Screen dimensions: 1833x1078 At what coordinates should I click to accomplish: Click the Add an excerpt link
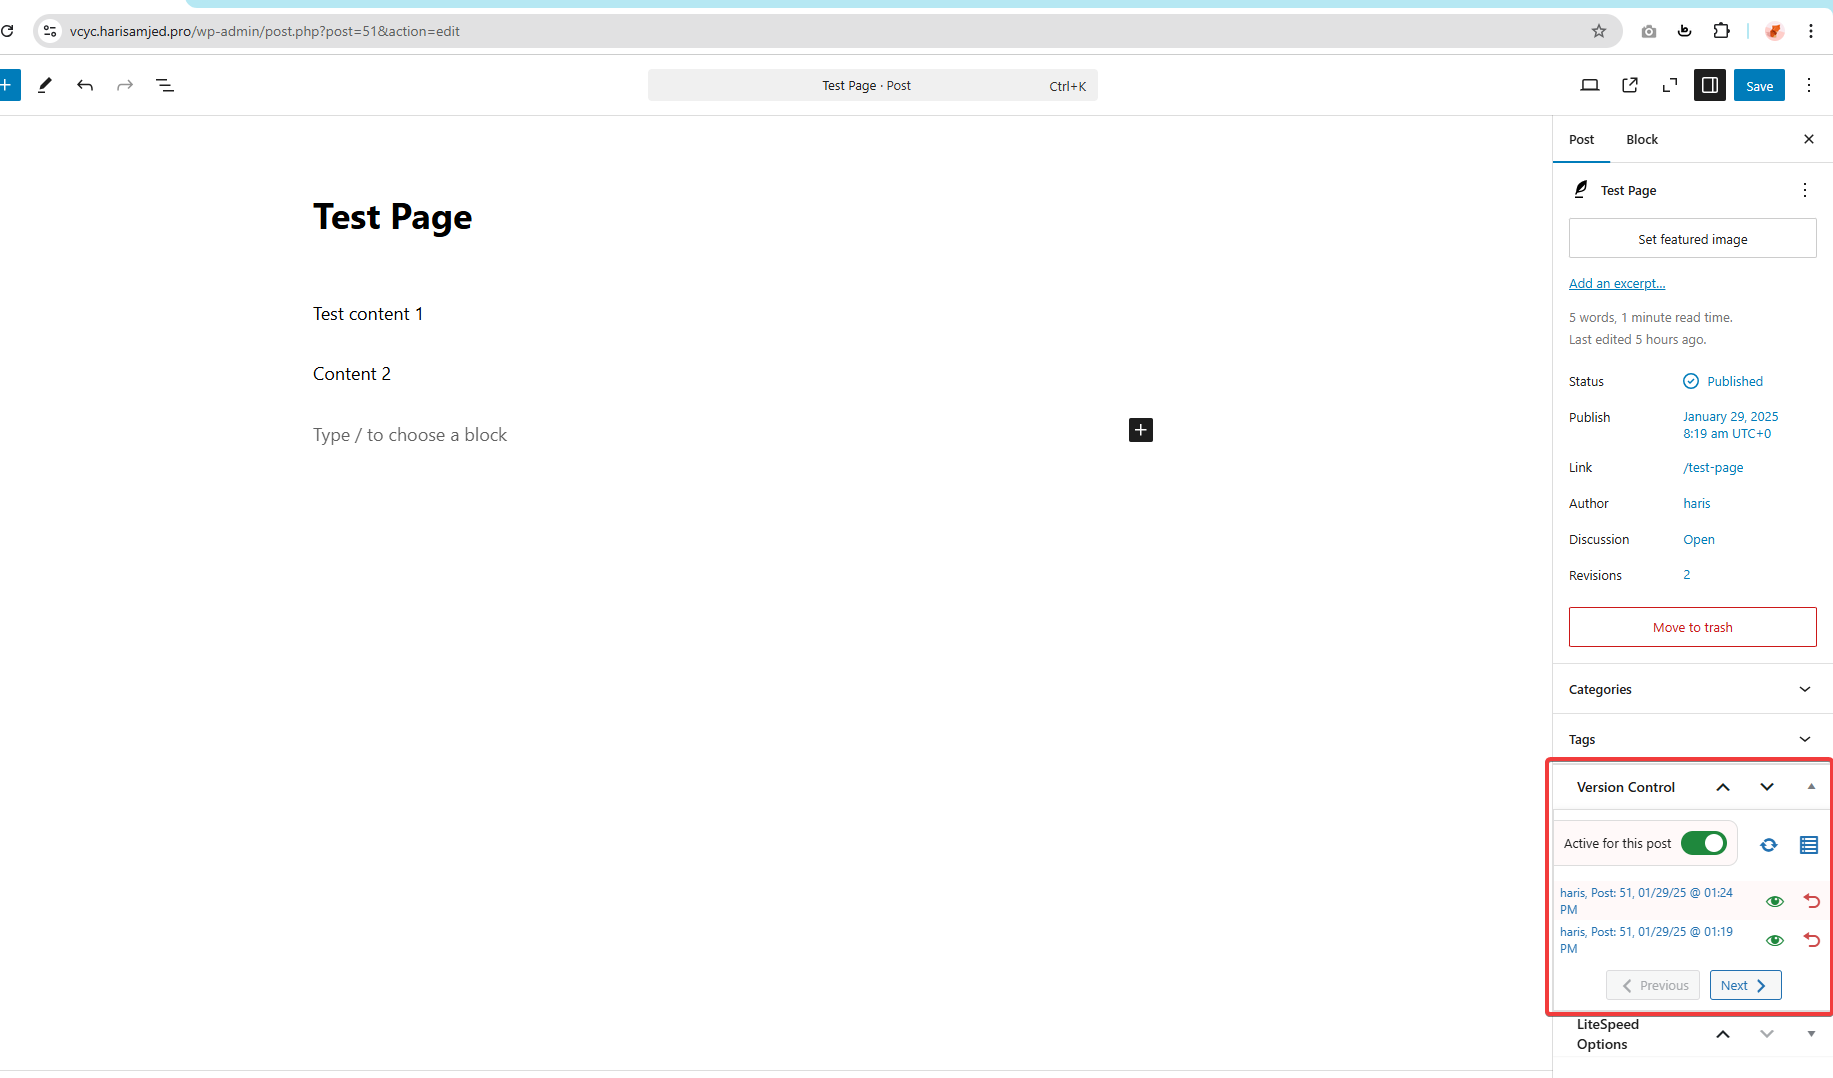point(1617,283)
